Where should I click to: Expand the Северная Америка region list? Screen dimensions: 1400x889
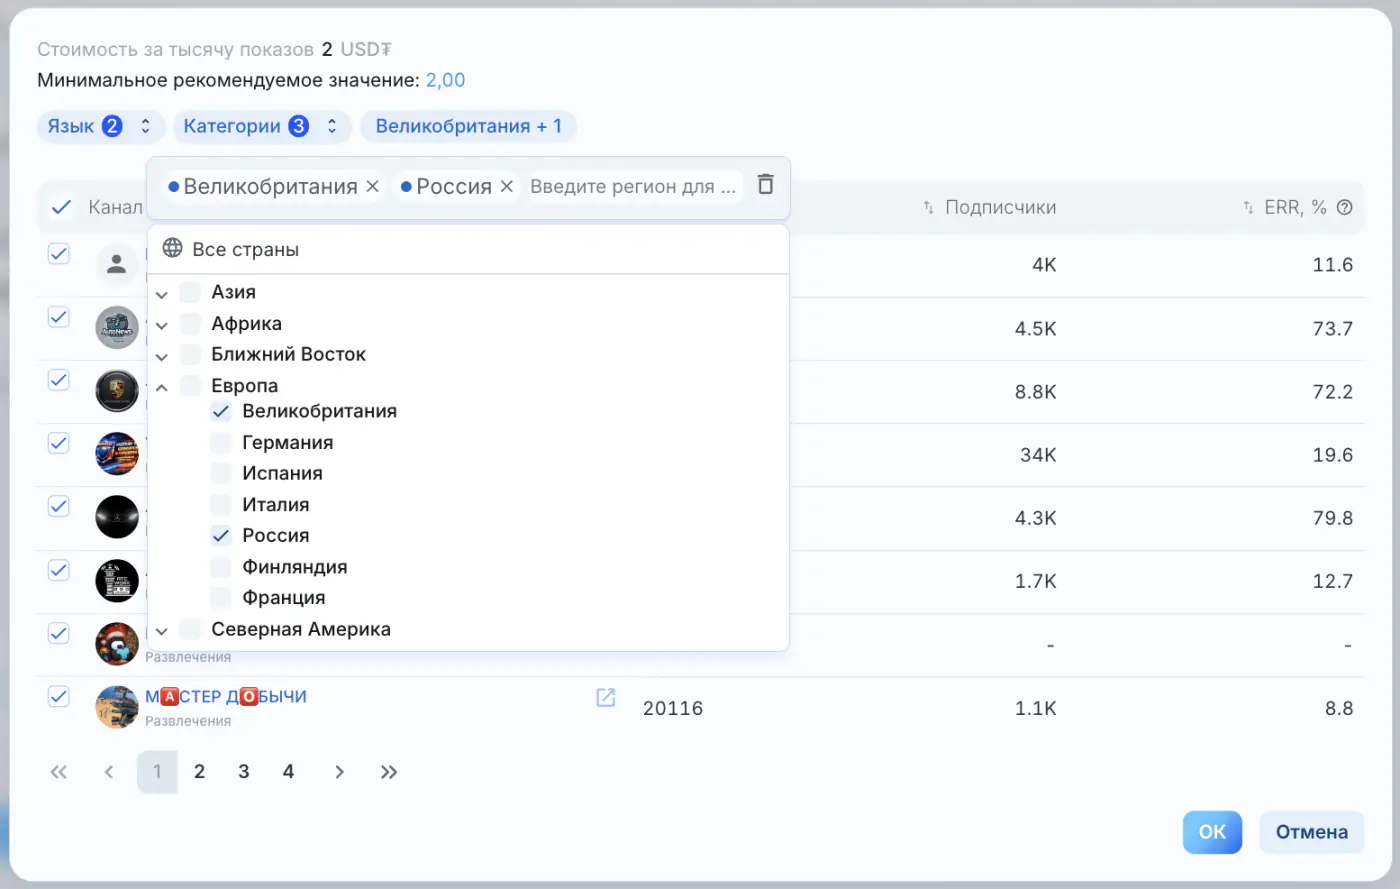coord(161,631)
